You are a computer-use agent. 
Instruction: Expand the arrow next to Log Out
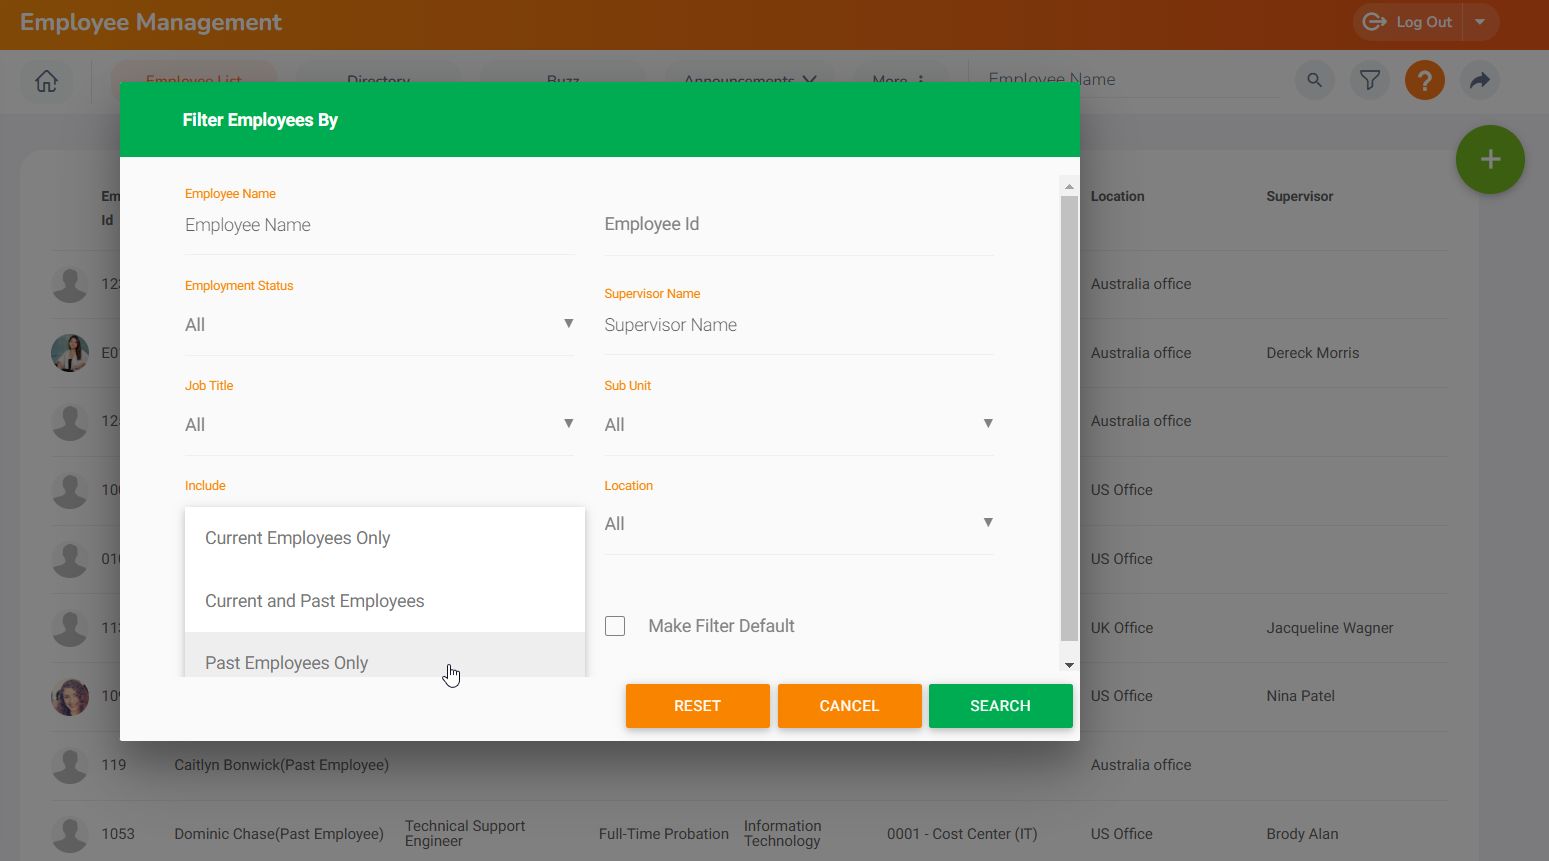[1478, 21]
